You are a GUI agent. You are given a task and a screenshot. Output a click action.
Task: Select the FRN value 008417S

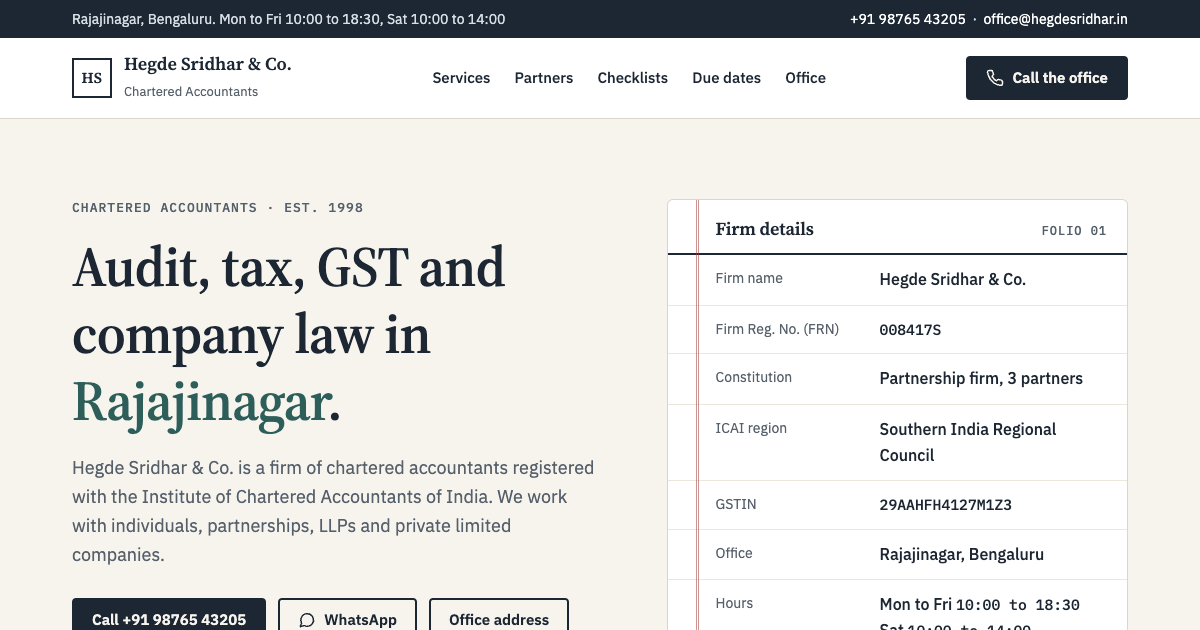pyautogui.click(x=910, y=330)
